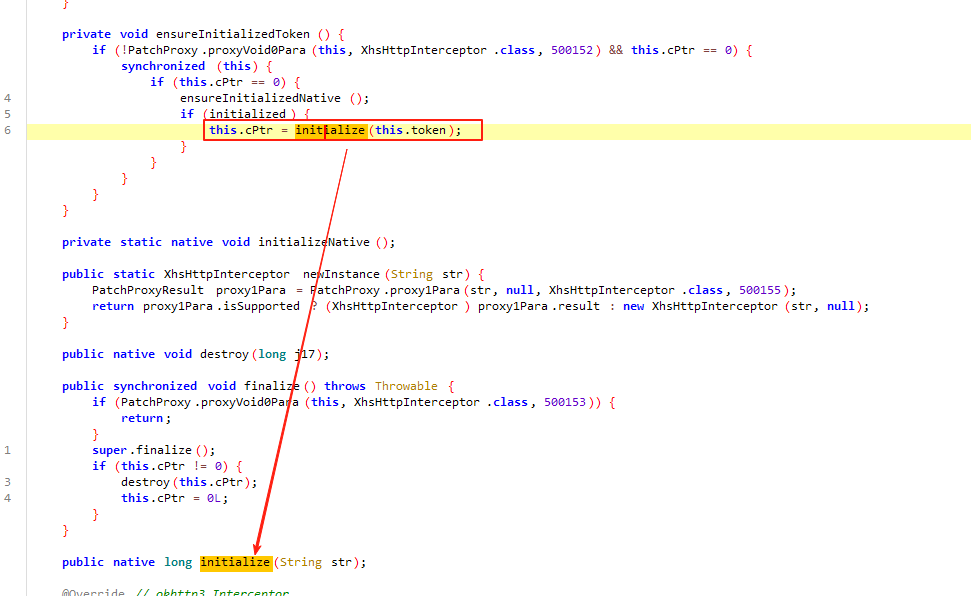The height and width of the screenshot is (596, 971).
Task: Click the 'new' keyword in the return statement
Action: click(x=634, y=306)
